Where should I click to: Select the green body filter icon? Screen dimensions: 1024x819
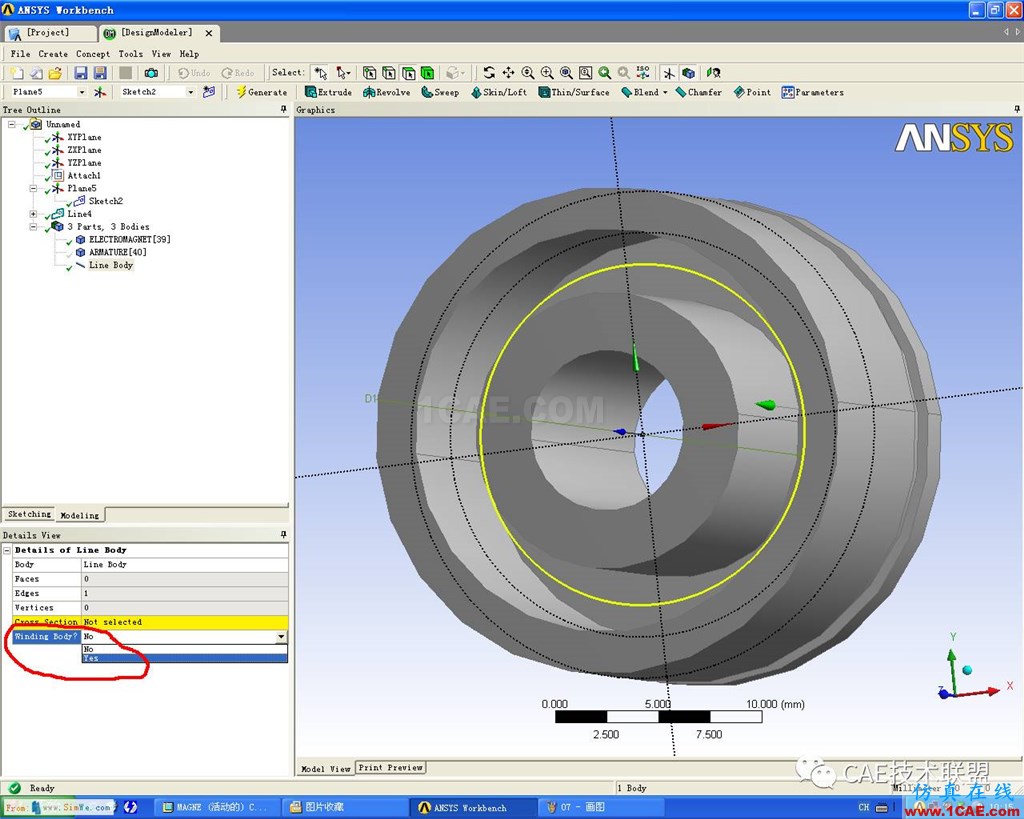click(428, 73)
